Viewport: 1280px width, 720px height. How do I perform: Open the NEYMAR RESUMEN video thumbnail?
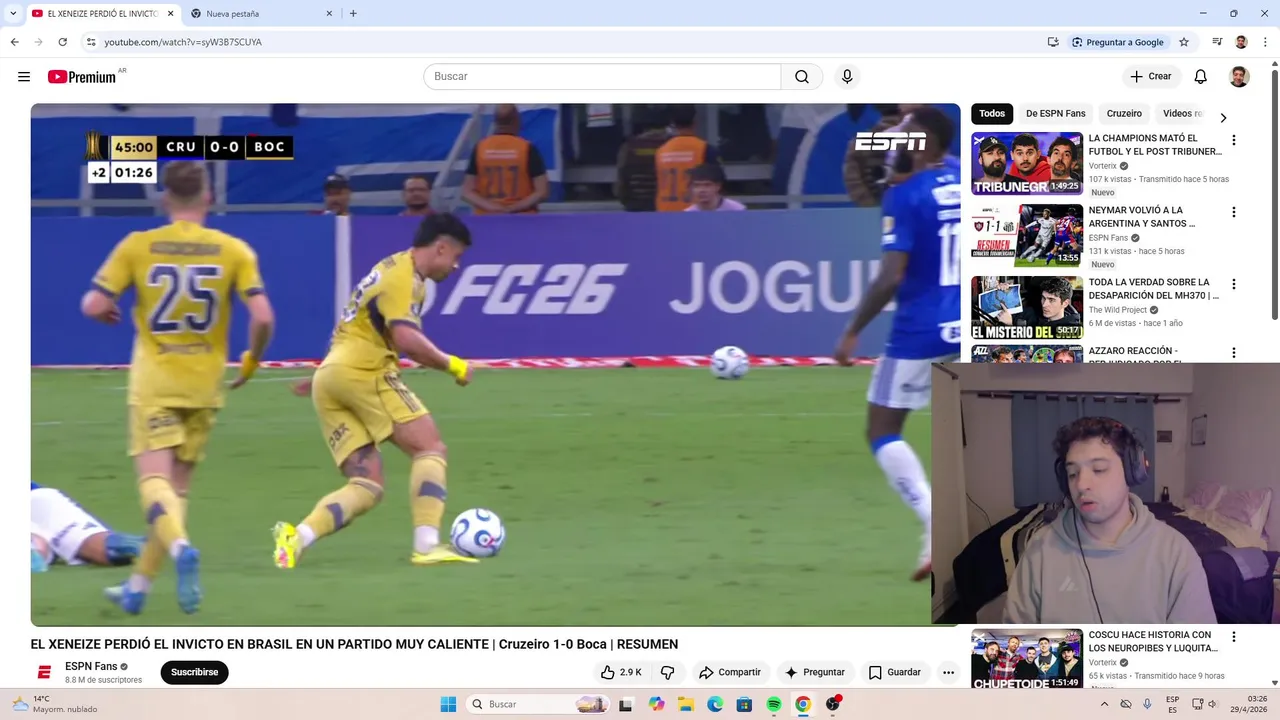pyautogui.click(x=1027, y=235)
